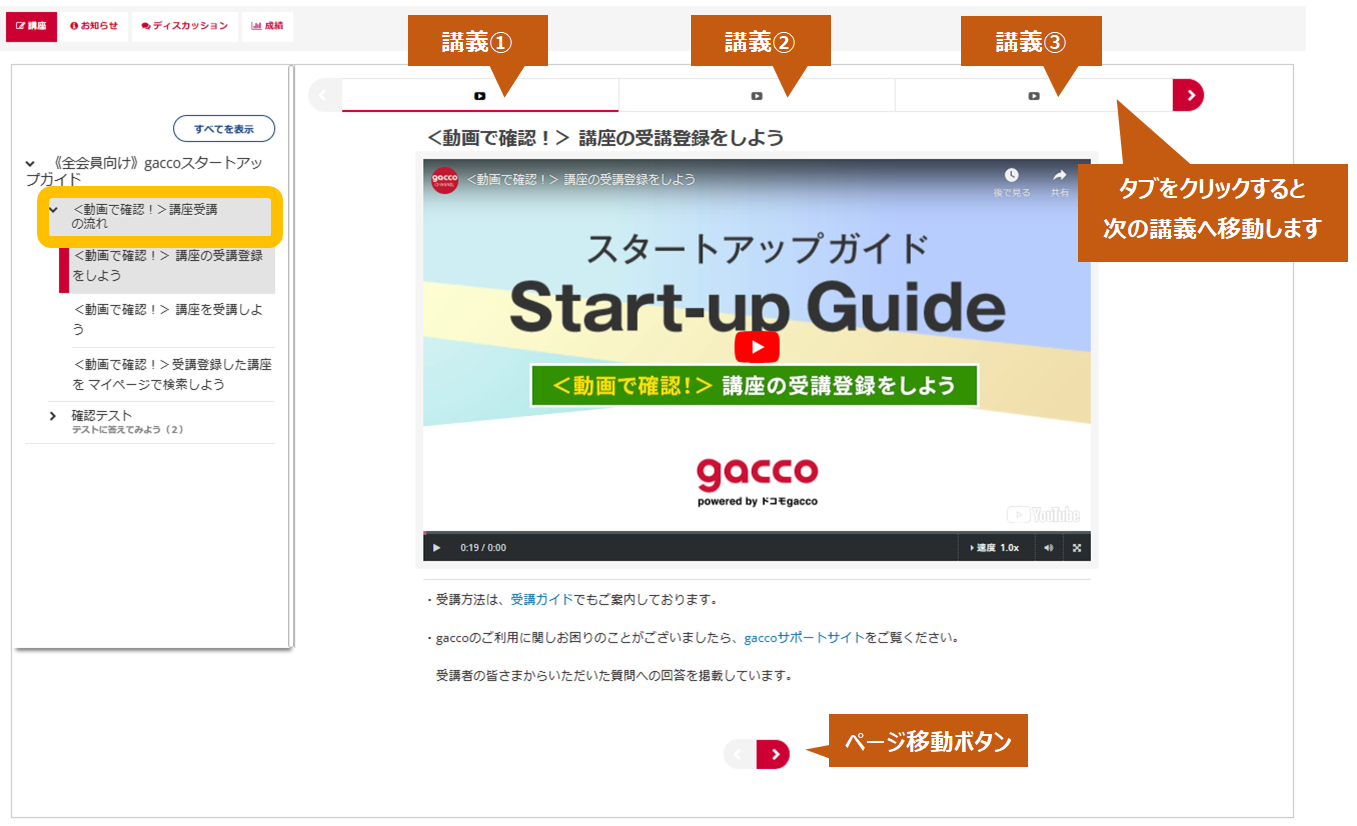Collapse the 講座受講の流れ subsection chevron
The width and height of the screenshot is (1357, 826).
coord(54,210)
